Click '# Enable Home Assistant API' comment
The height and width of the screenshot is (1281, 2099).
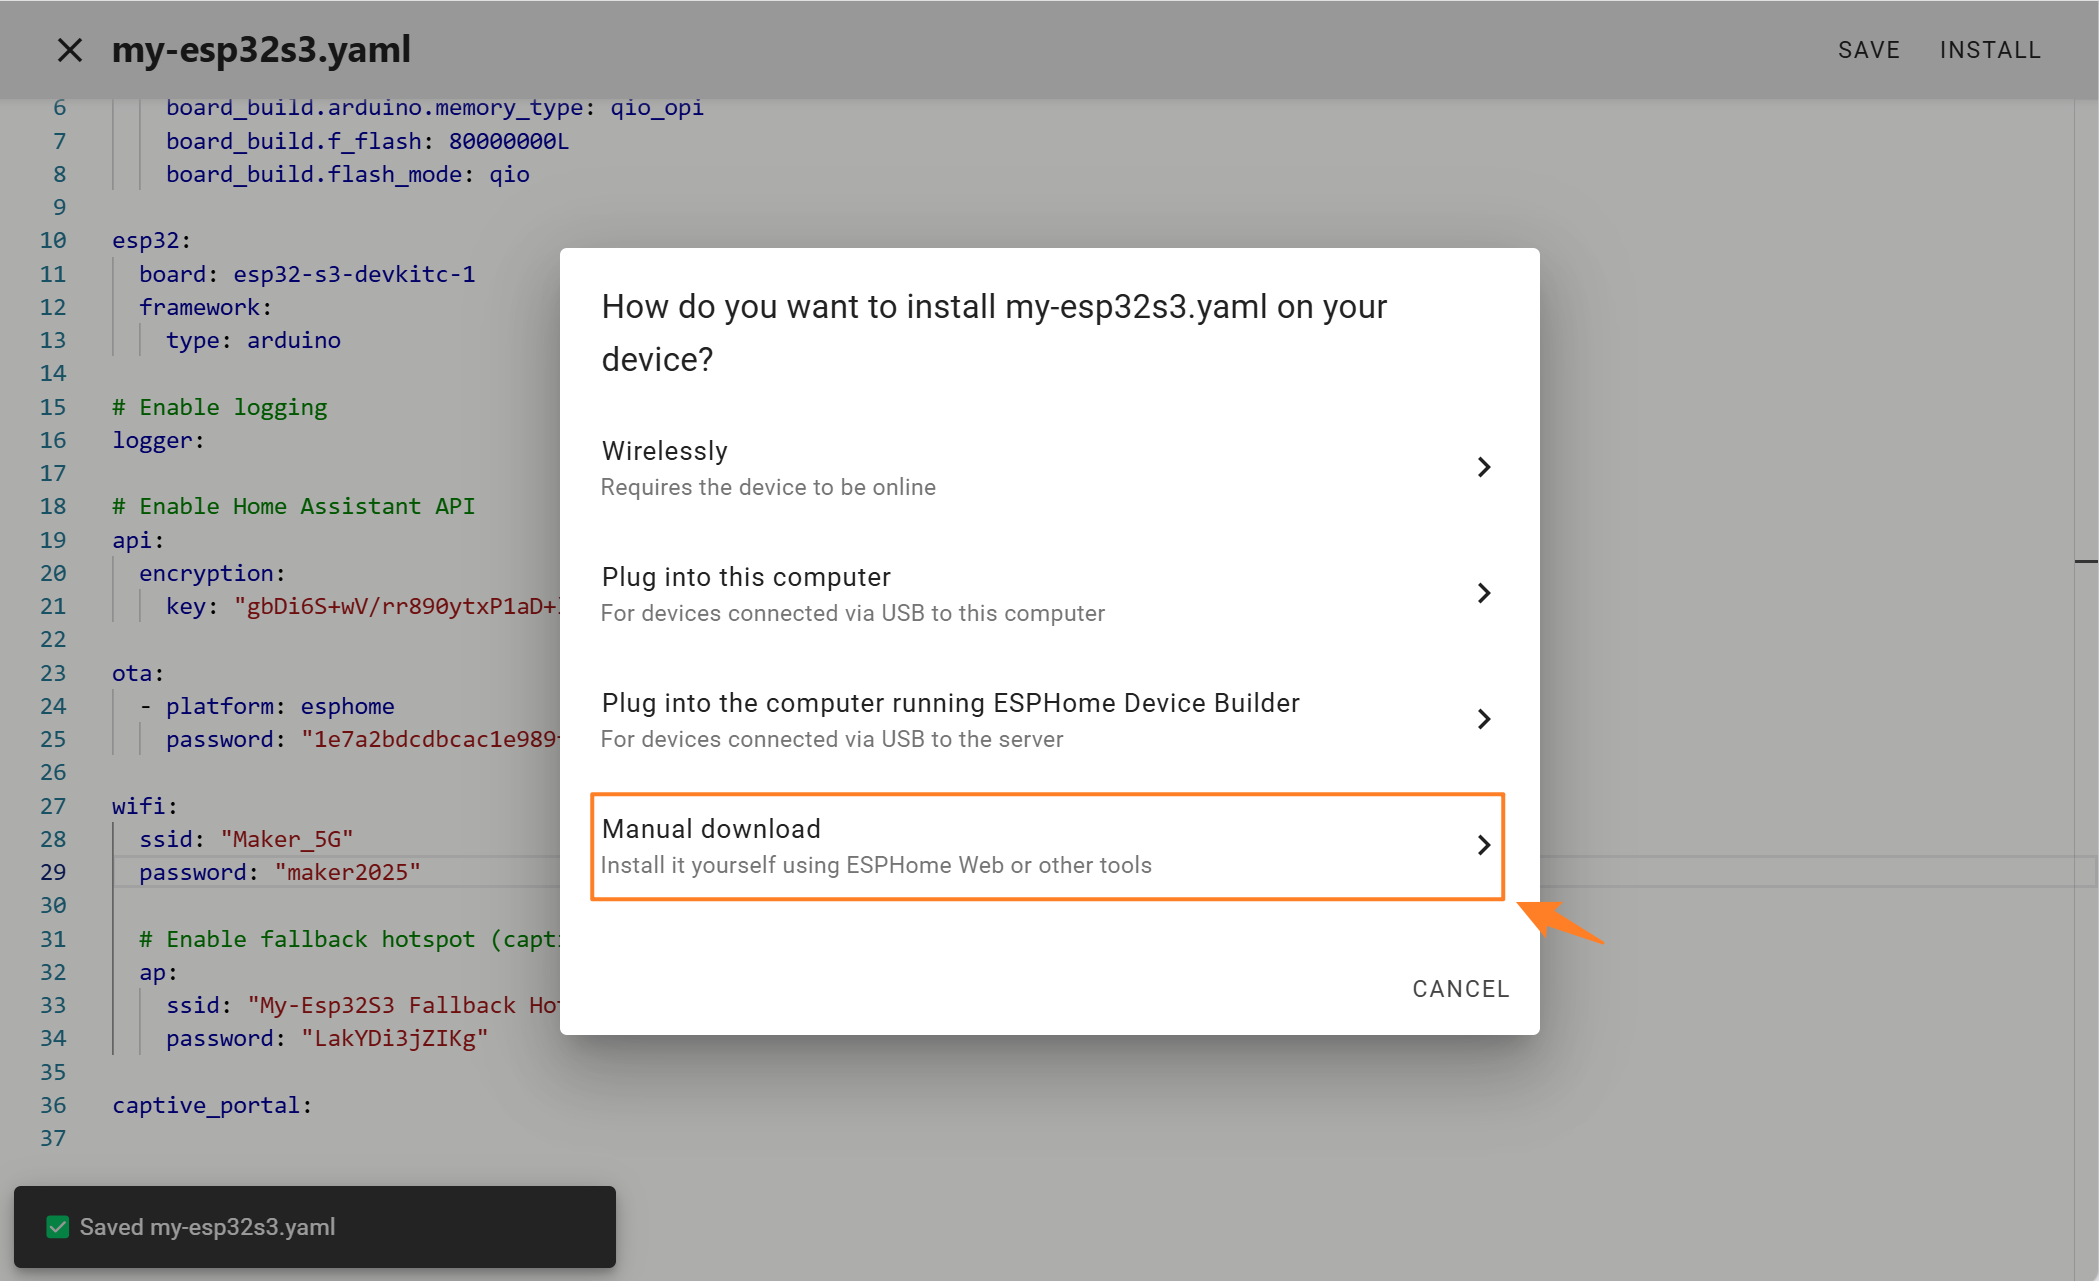point(293,506)
